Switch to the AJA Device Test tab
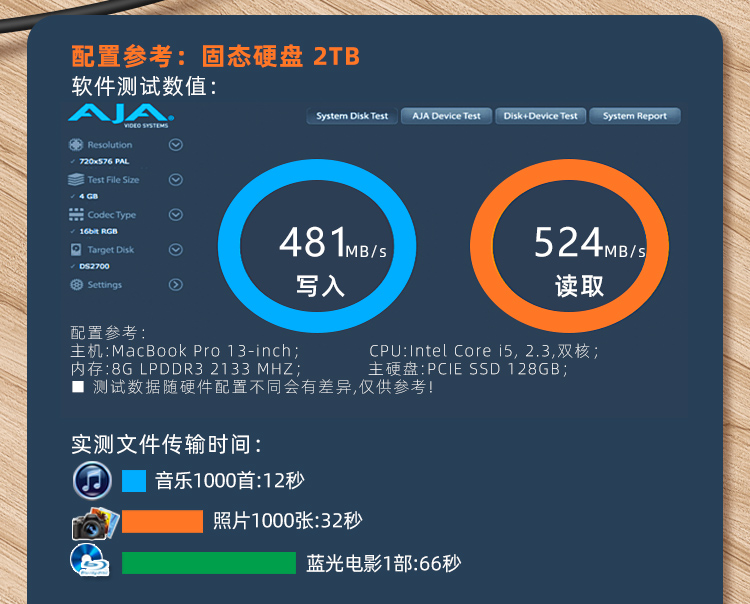This screenshot has width=750, height=604. (446, 116)
